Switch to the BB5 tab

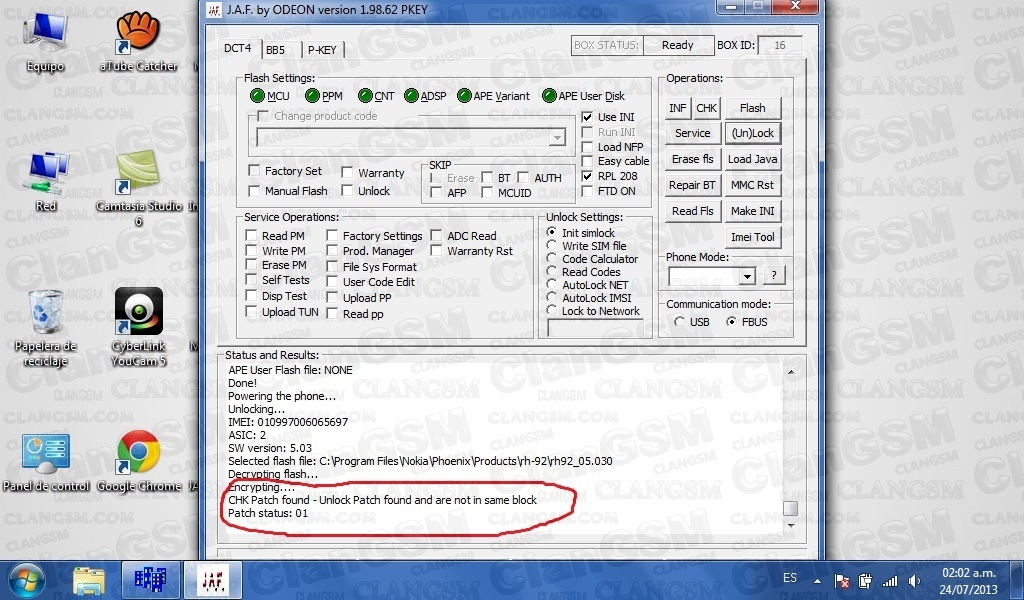(275, 50)
